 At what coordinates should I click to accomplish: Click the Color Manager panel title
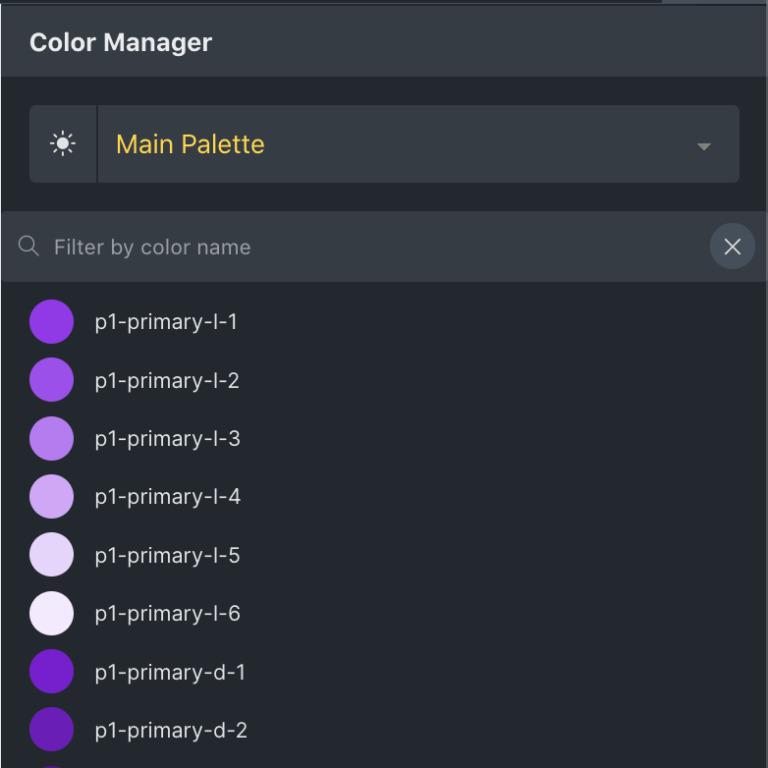[121, 43]
